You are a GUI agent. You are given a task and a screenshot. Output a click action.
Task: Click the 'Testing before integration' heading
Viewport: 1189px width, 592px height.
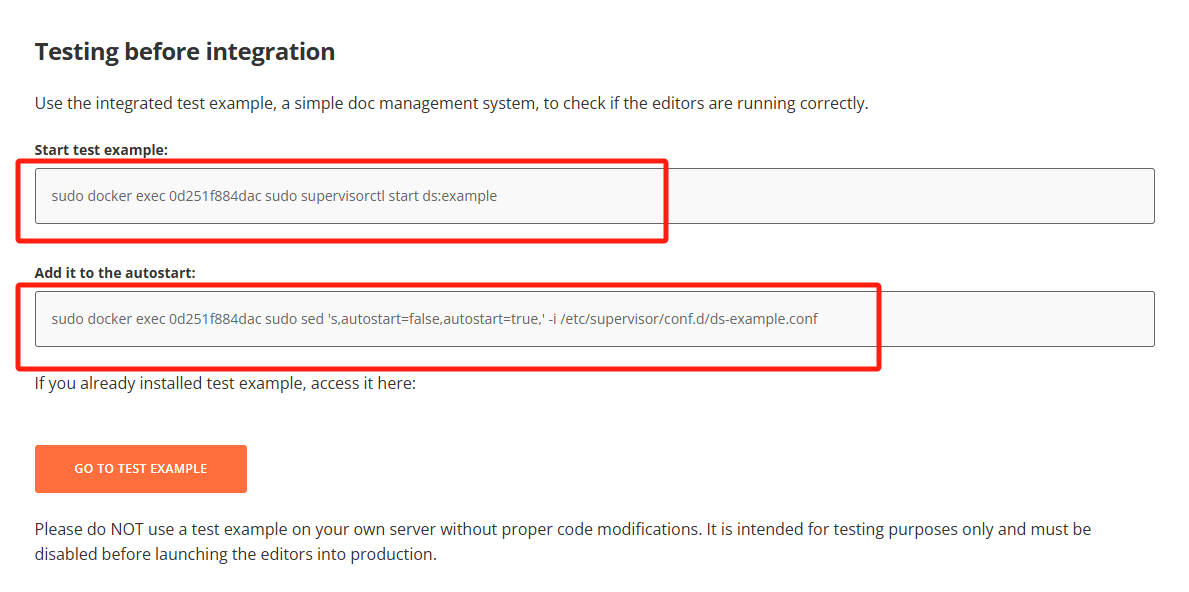184,52
